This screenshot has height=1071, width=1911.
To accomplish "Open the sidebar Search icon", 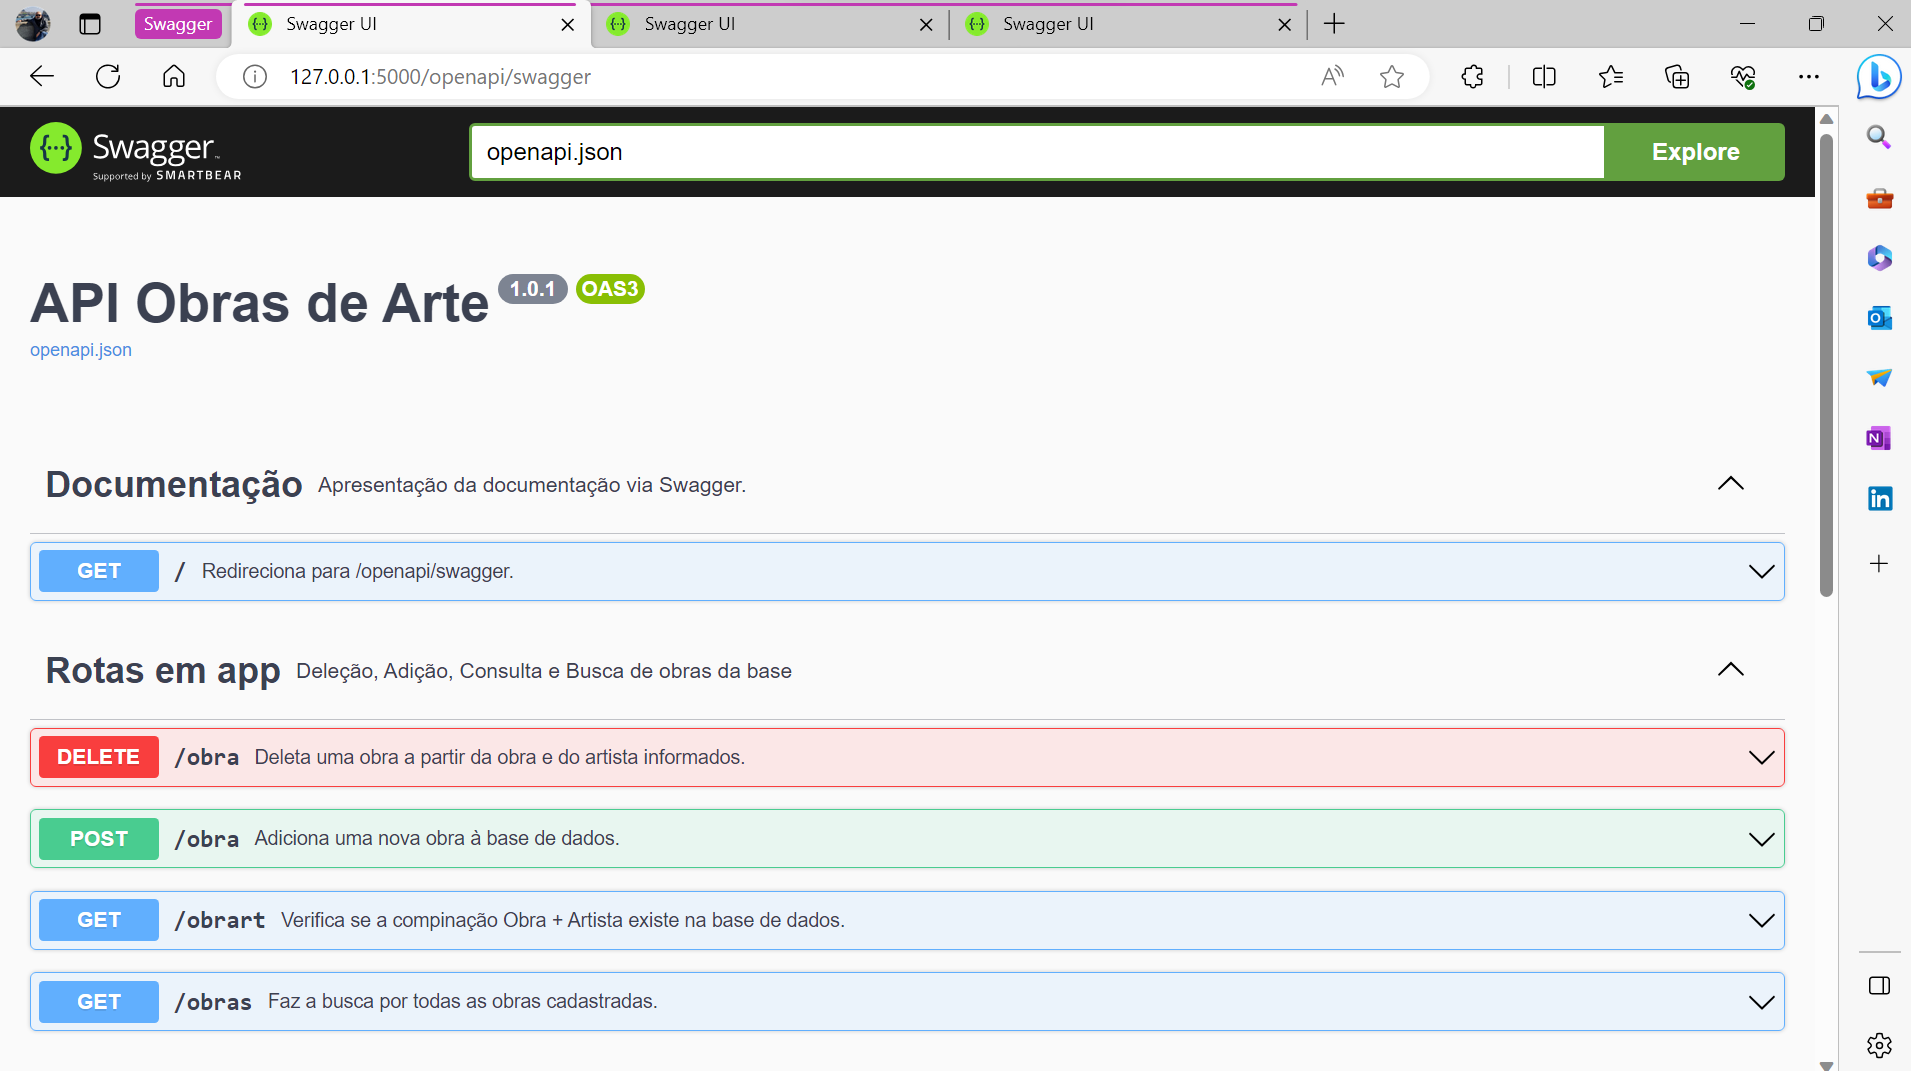I will [1879, 137].
